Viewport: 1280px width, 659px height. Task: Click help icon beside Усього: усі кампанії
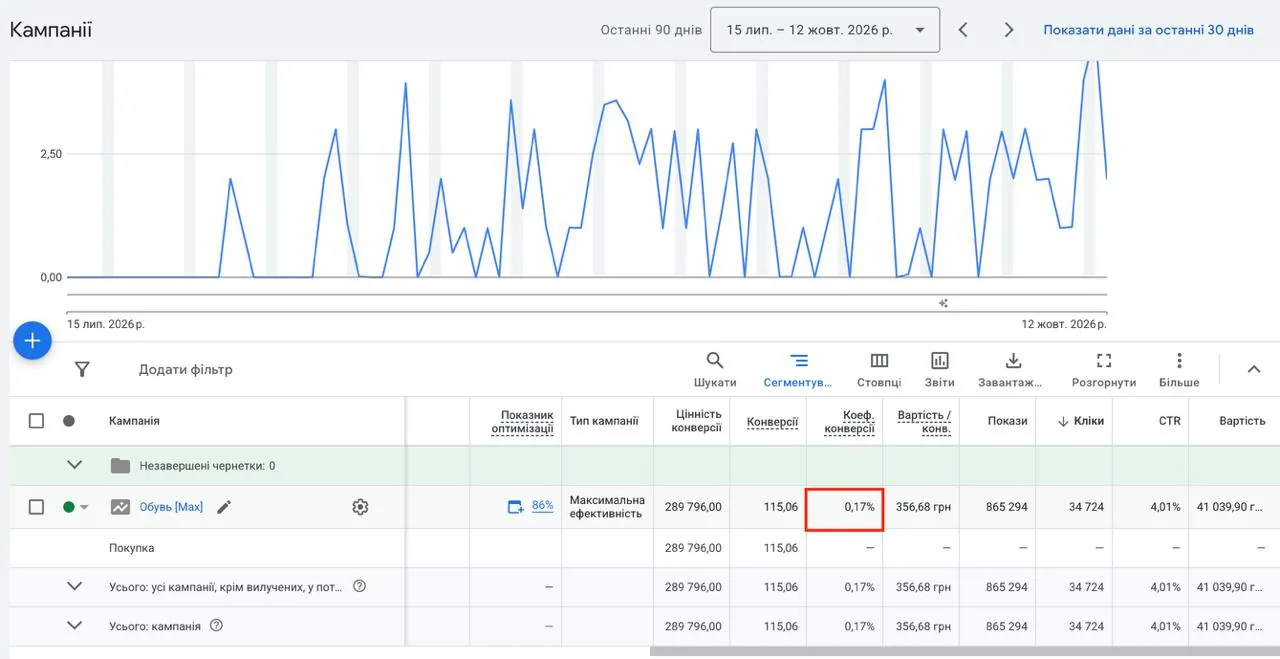359,586
